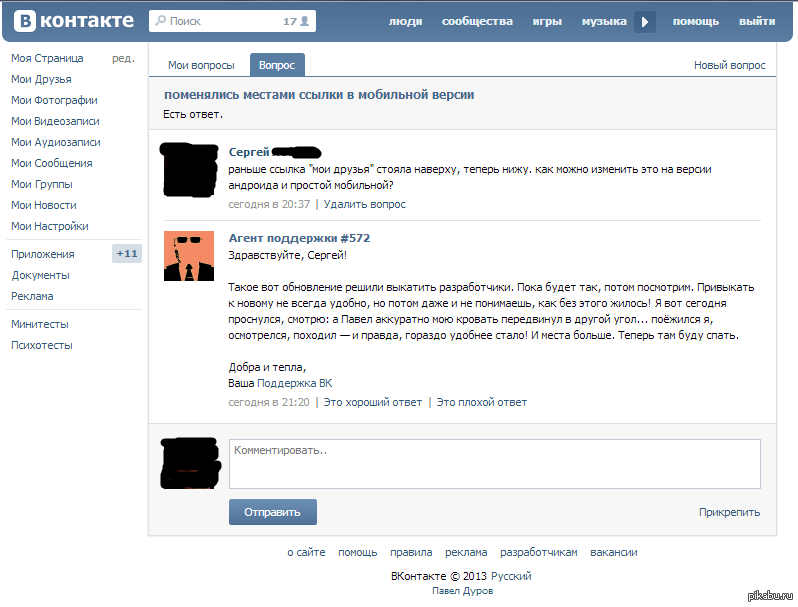The width and height of the screenshot is (798, 607).
Task: Click the person icon in search box
Action: [304, 21]
